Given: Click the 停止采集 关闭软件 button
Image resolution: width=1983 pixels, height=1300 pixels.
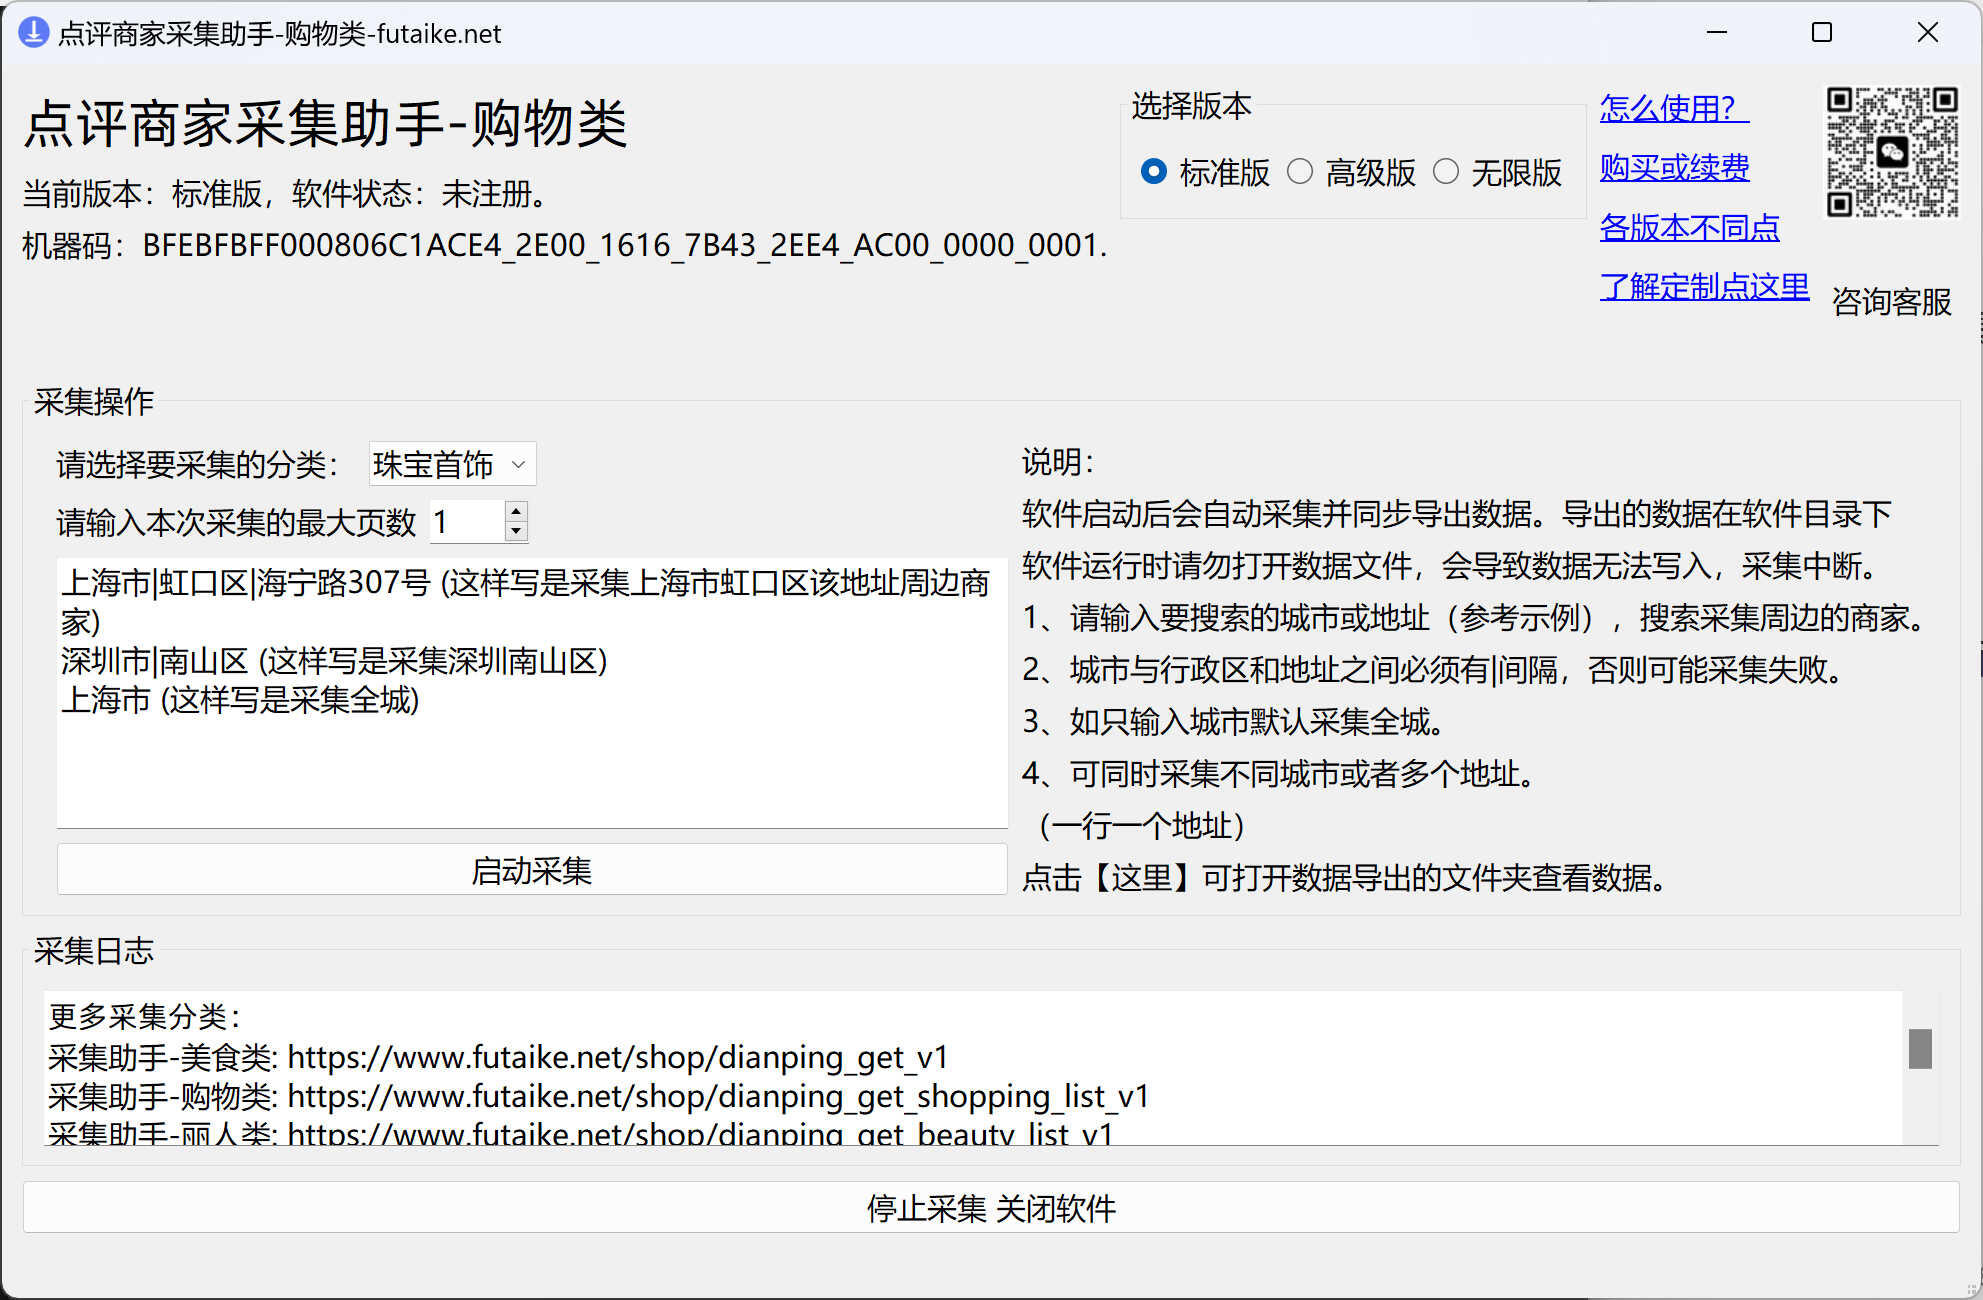Looking at the screenshot, I should 990,1208.
